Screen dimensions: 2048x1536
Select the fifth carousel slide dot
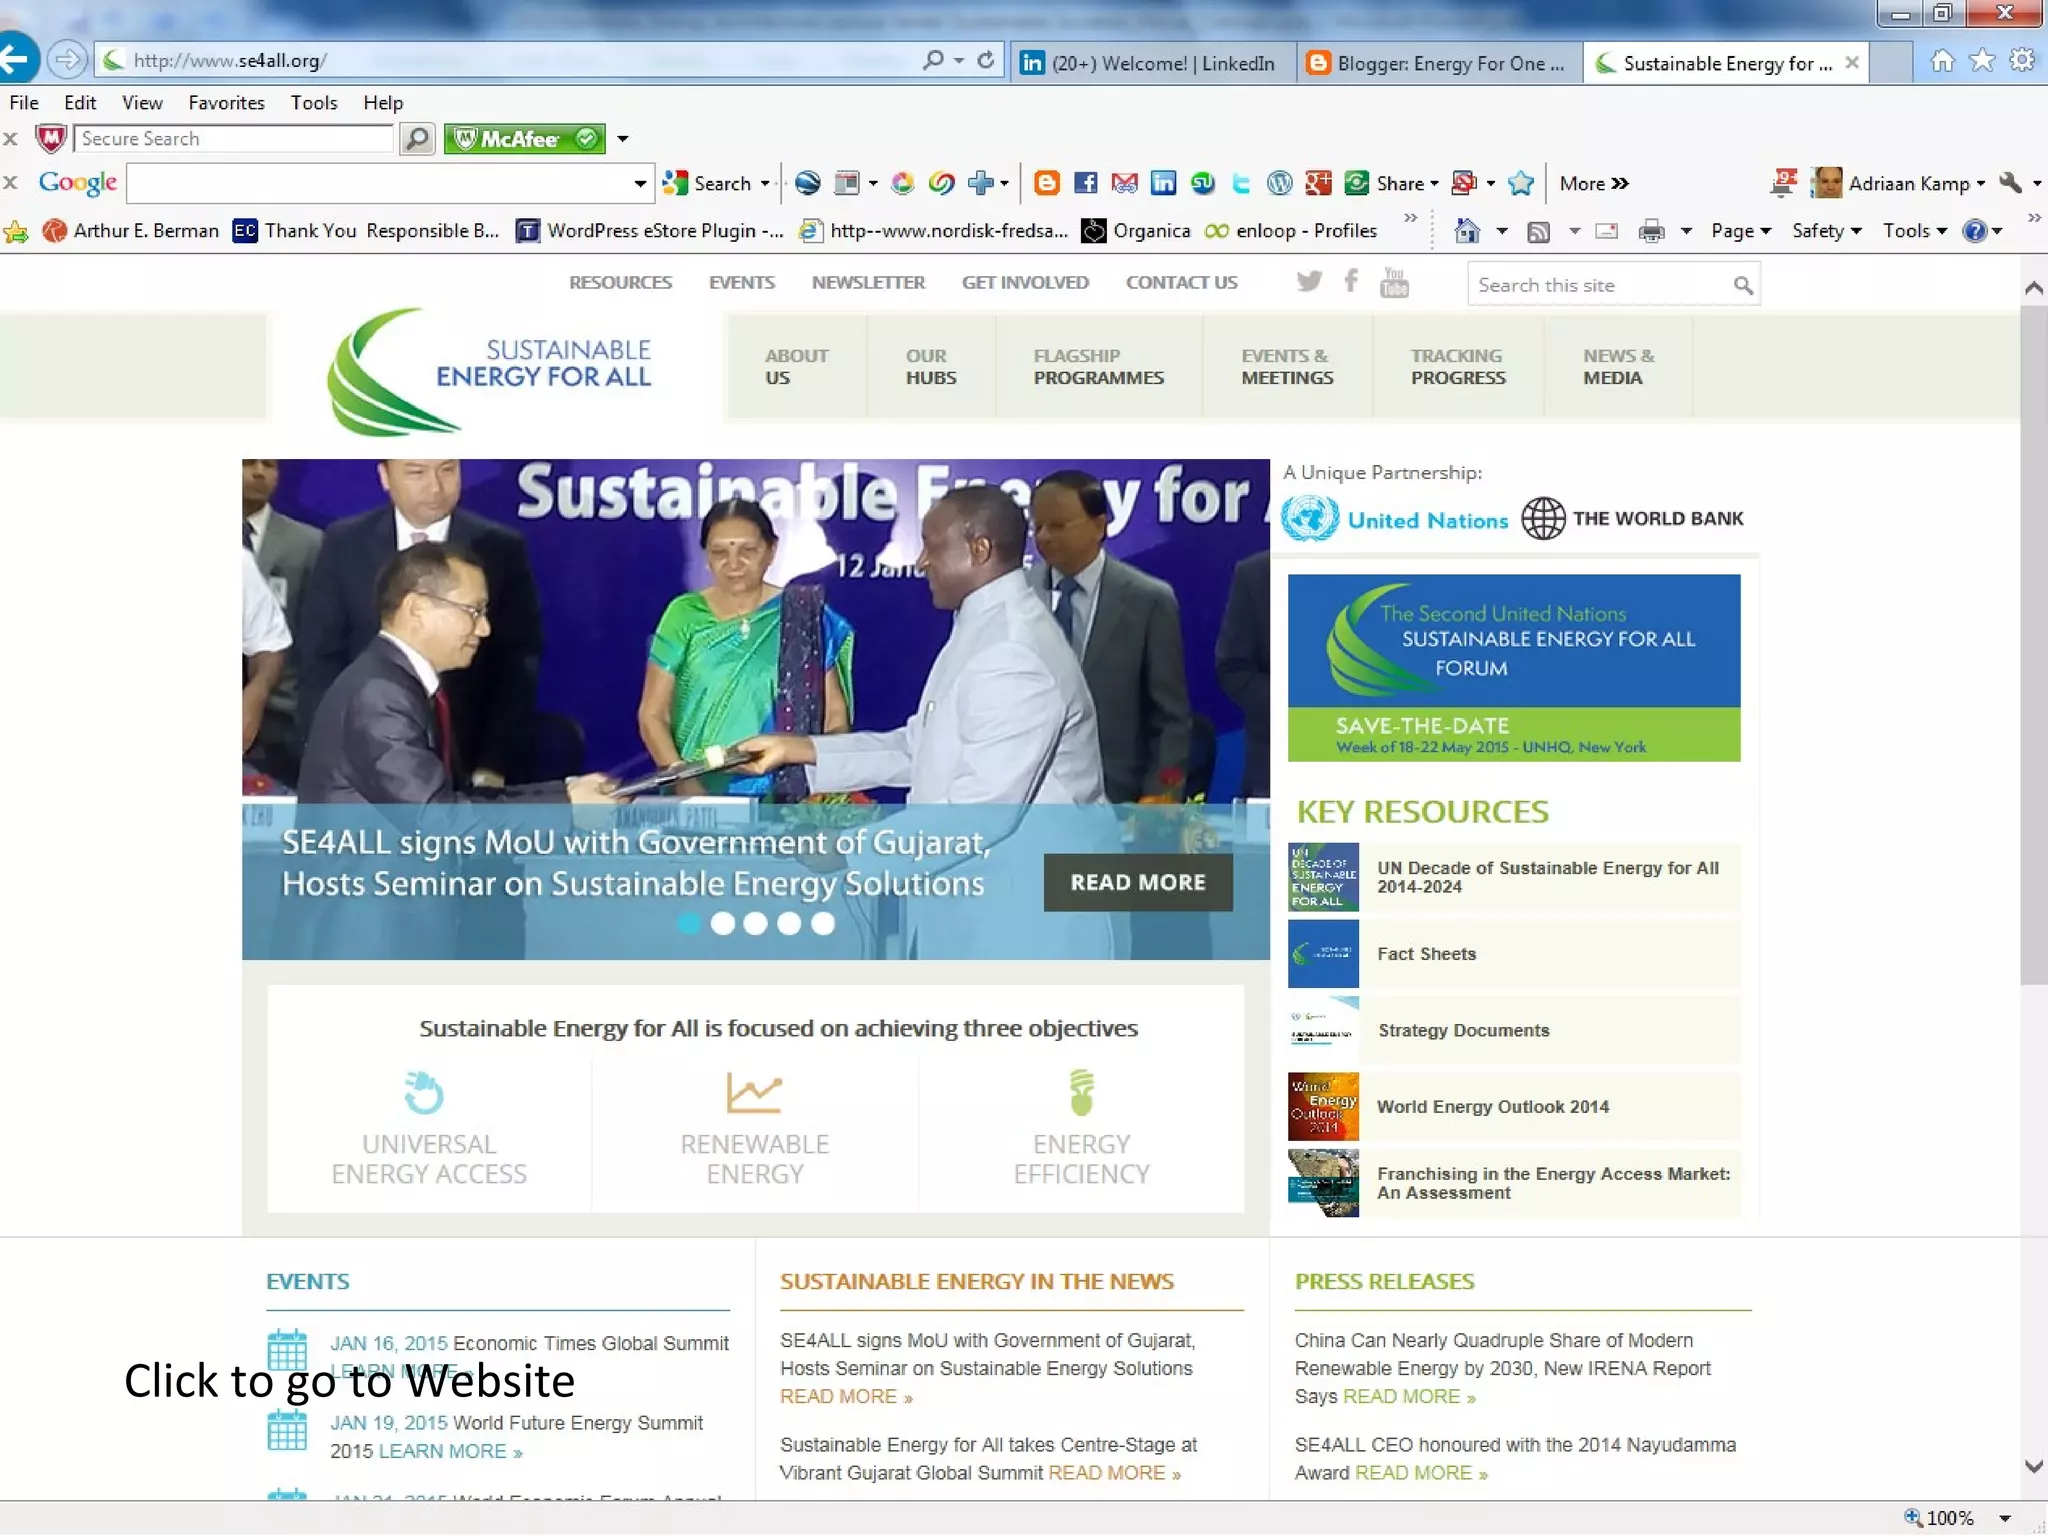click(823, 924)
